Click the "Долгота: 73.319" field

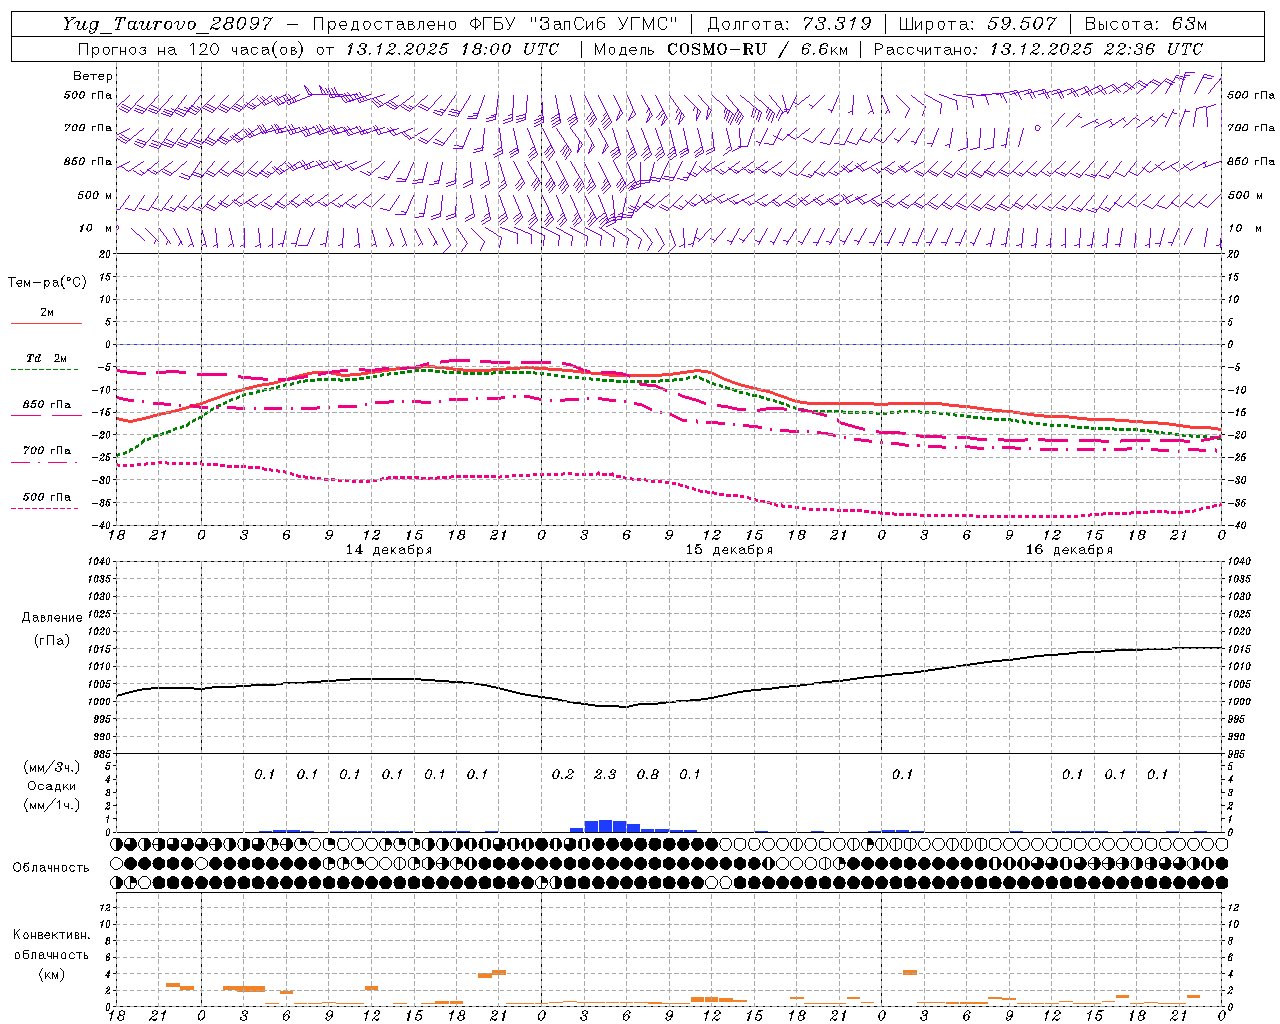pyautogui.click(x=789, y=24)
